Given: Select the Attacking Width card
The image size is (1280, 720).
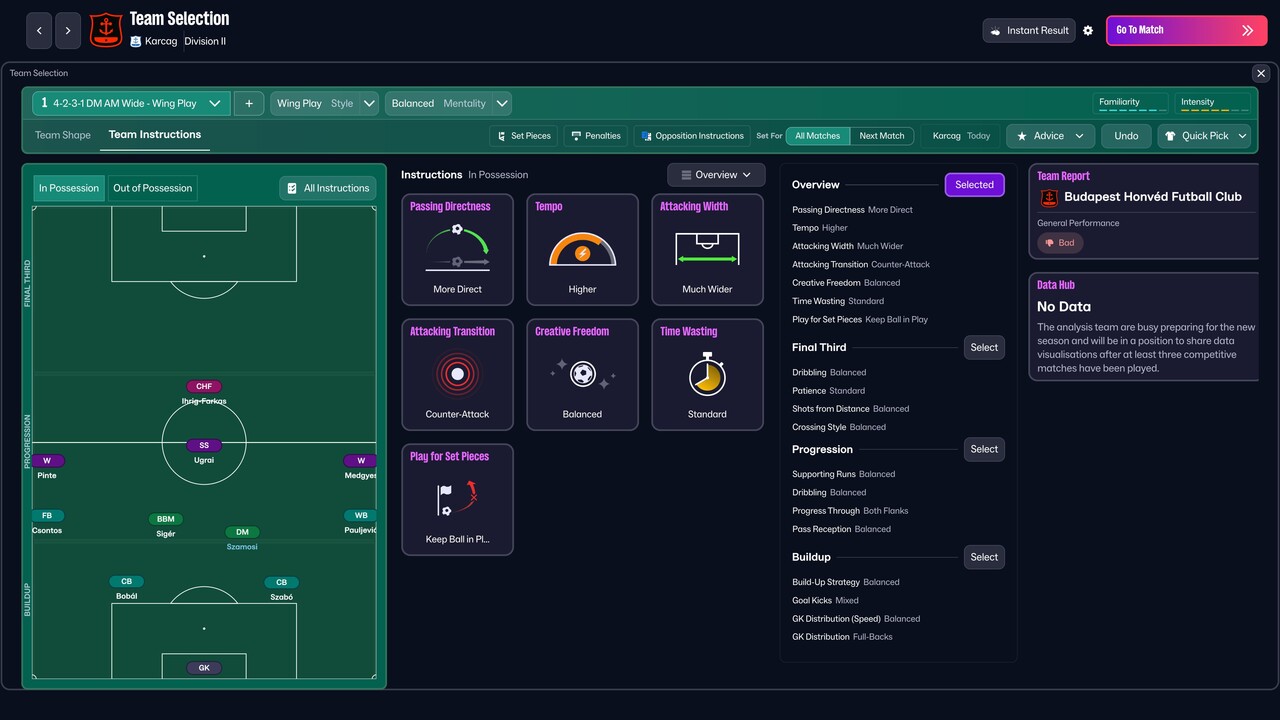Looking at the screenshot, I should pyautogui.click(x=707, y=250).
